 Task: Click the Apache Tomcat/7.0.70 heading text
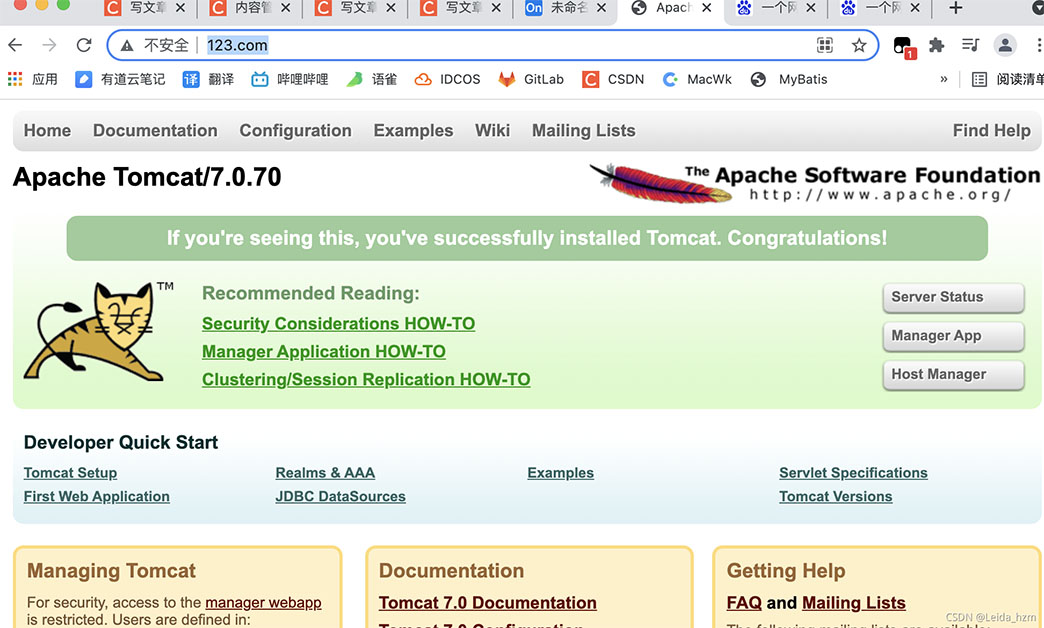(147, 177)
